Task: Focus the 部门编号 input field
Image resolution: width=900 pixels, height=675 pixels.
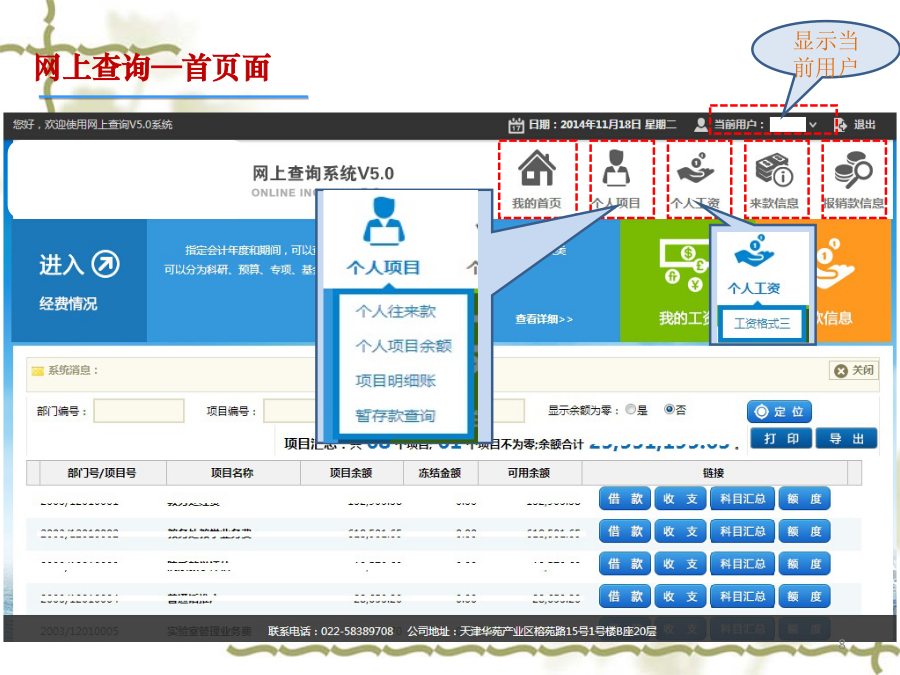Action: tap(139, 411)
